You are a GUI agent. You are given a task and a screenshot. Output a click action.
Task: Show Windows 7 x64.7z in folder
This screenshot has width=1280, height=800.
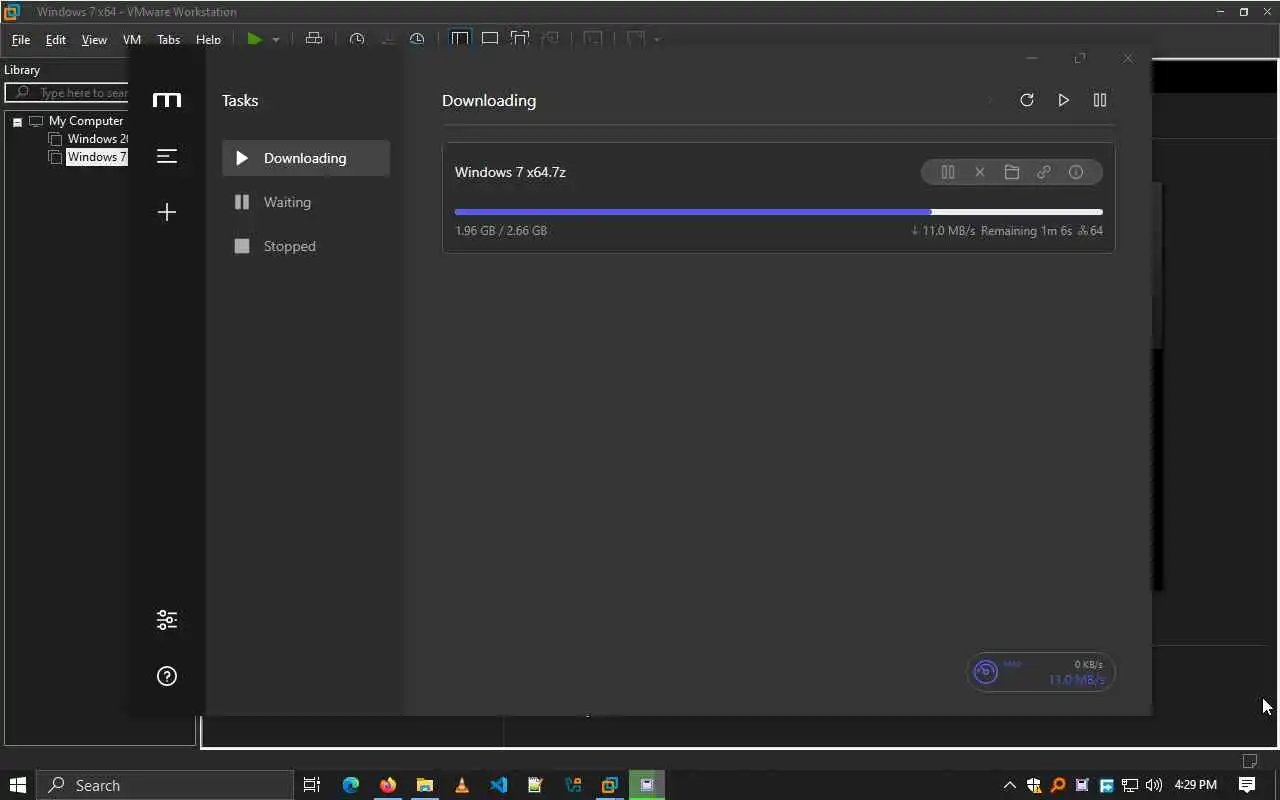(1012, 172)
